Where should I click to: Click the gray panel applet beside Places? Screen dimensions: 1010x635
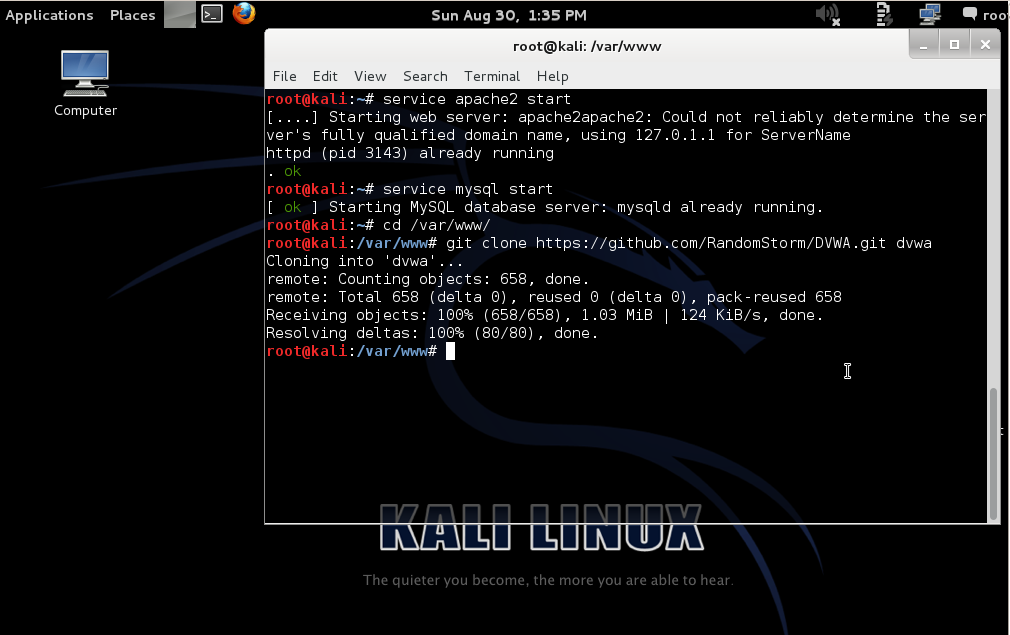click(x=179, y=14)
